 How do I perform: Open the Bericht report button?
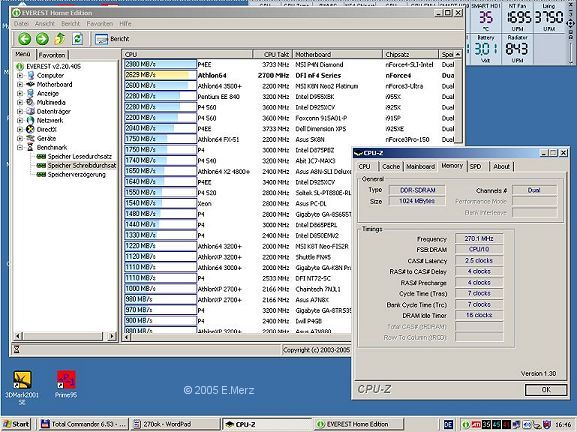112,39
